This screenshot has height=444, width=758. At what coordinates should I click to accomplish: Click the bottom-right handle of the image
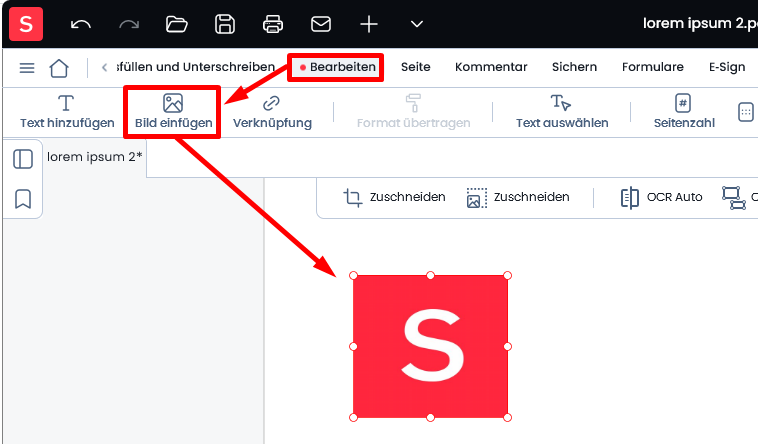[508, 417]
